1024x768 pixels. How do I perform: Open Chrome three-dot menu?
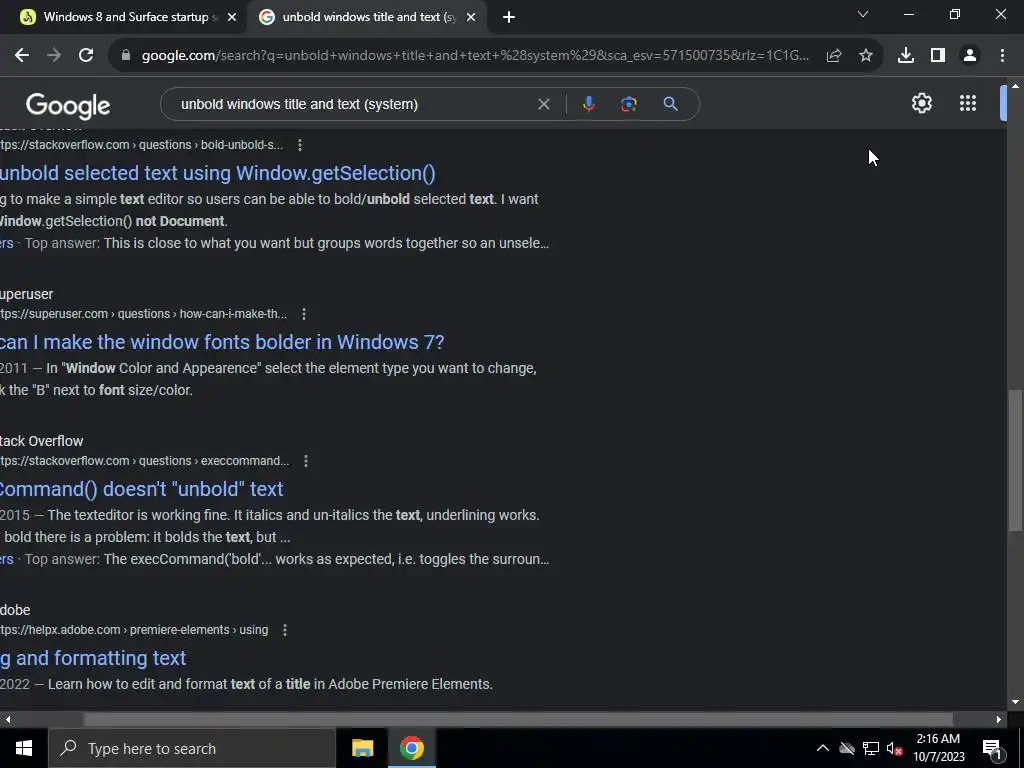[x=1002, y=56]
